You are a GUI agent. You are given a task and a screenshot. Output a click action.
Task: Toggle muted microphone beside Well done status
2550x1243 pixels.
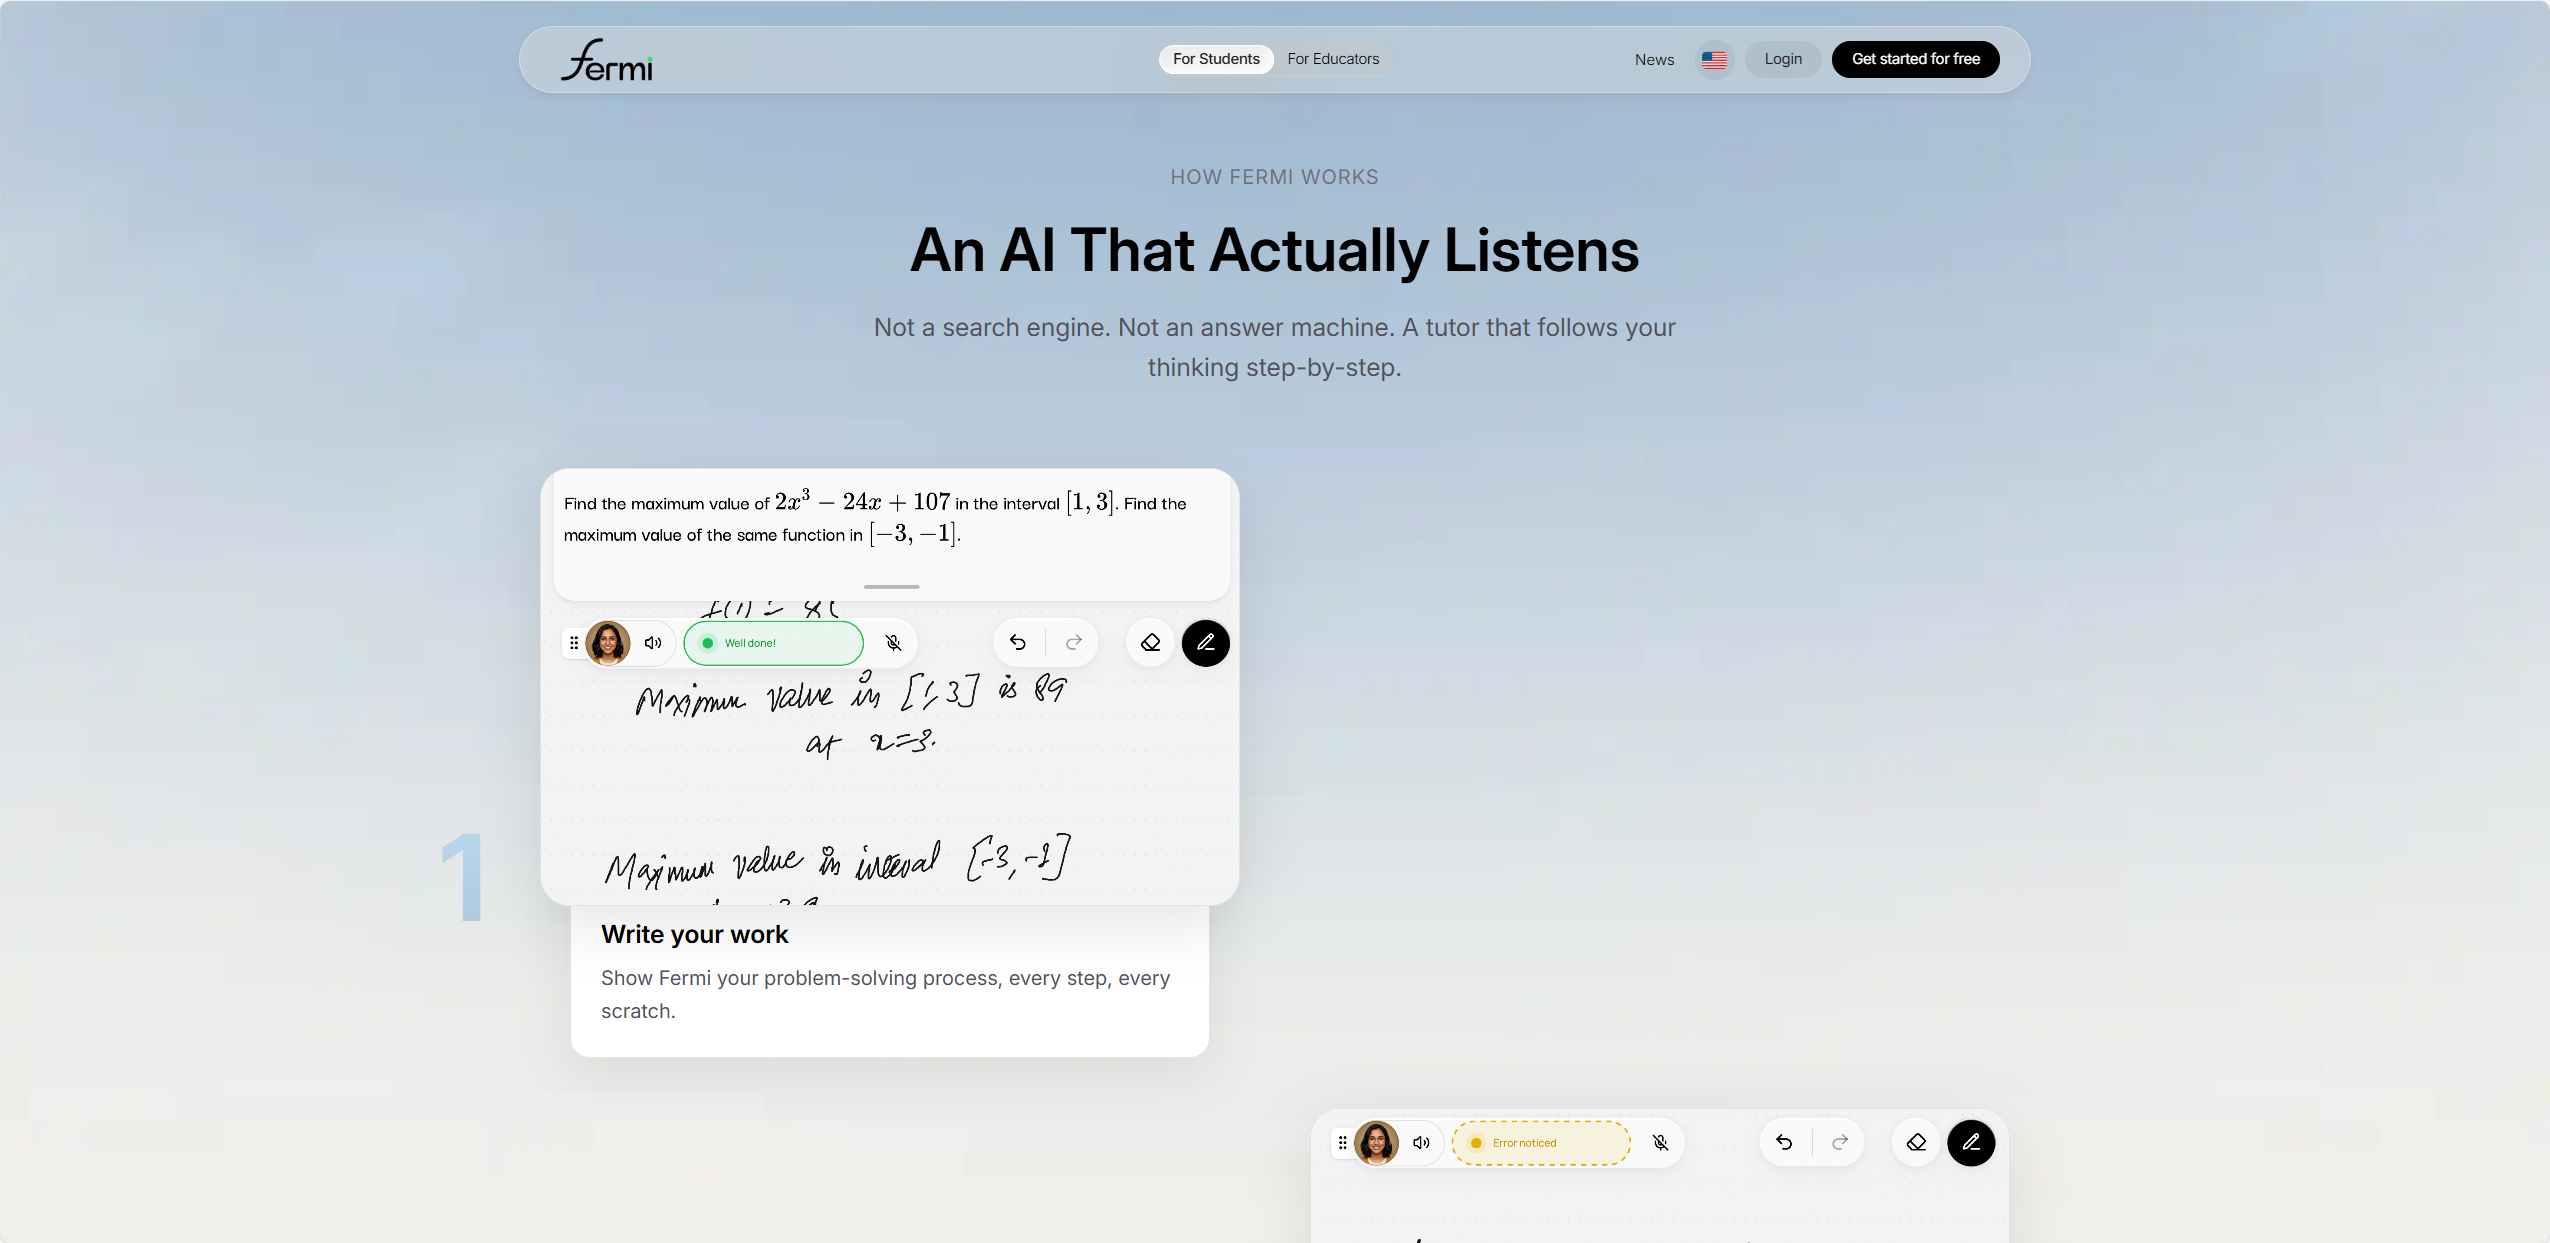click(894, 643)
